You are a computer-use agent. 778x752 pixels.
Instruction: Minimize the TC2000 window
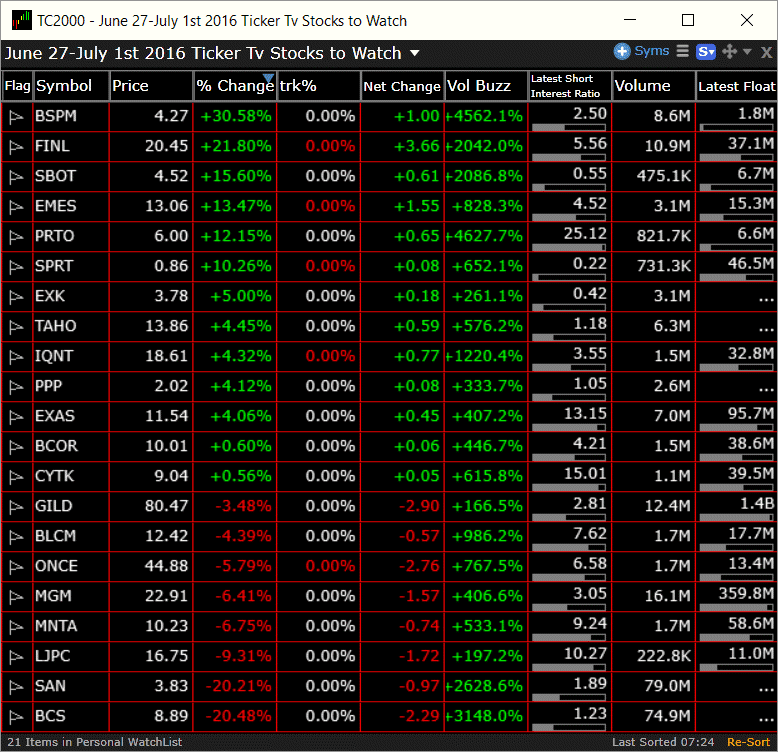click(630, 20)
